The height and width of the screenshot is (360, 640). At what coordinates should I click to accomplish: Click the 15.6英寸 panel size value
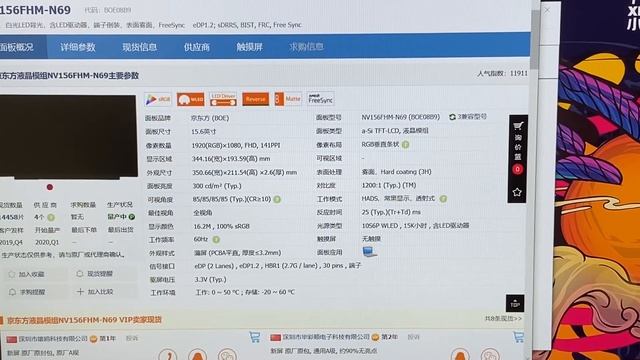point(204,132)
